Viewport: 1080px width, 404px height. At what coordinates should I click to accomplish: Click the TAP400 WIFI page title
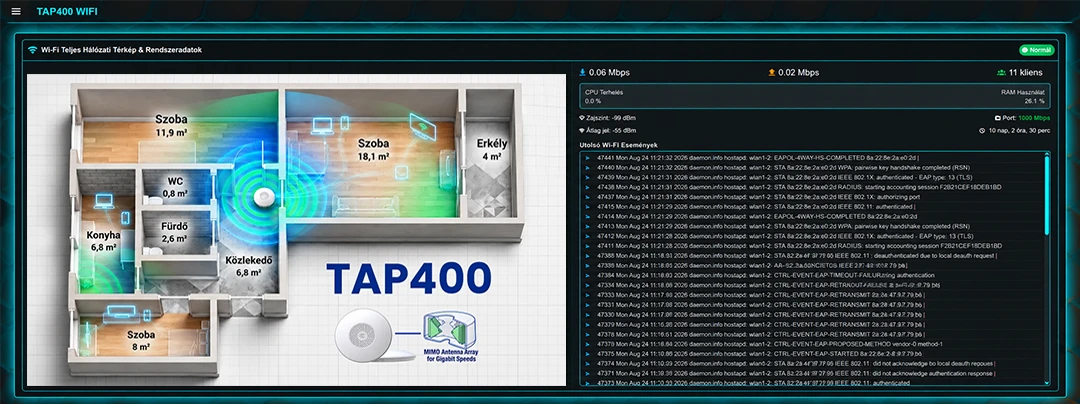(x=67, y=12)
